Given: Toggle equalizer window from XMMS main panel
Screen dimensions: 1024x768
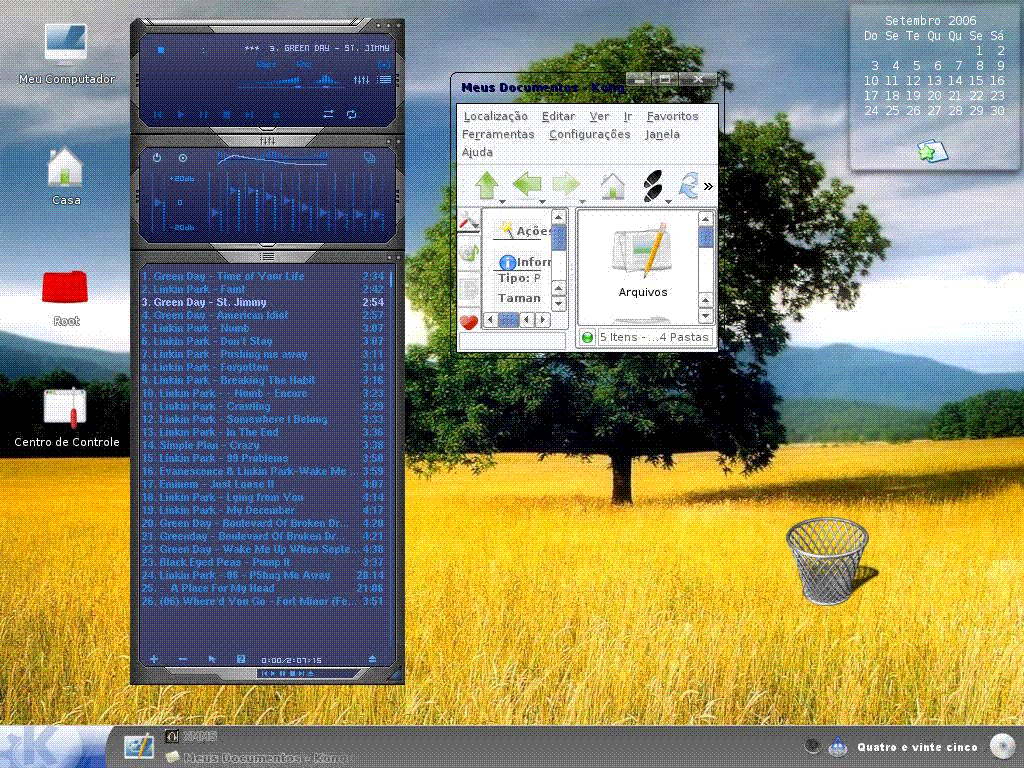Looking at the screenshot, I should (361, 80).
